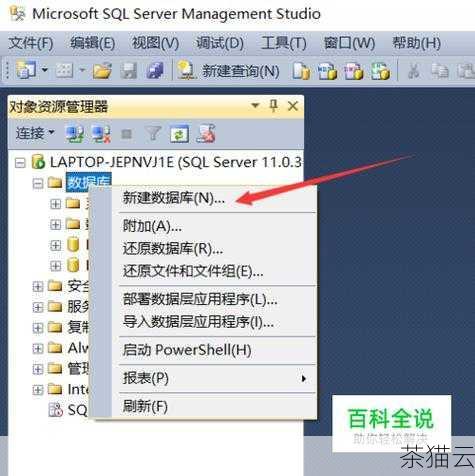Open the 连接 dropdown
This screenshot has width=475, height=476.
(x=35, y=134)
